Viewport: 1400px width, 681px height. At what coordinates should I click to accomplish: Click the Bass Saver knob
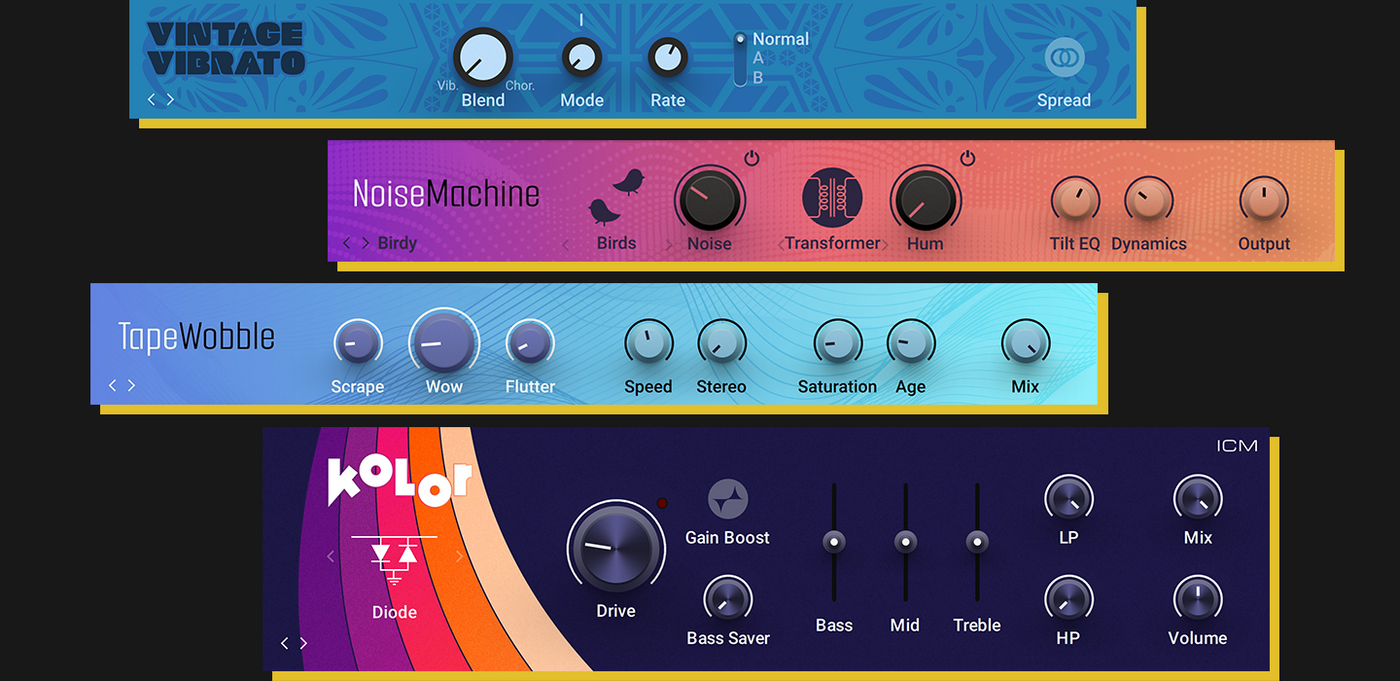pyautogui.click(x=727, y=598)
